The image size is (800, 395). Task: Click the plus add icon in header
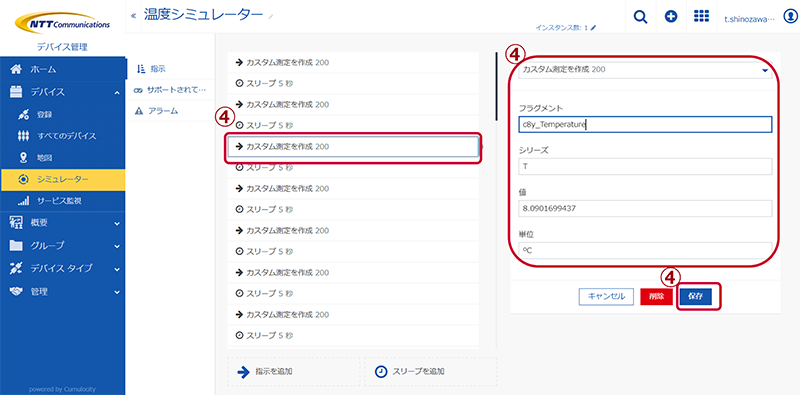(671, 16)
